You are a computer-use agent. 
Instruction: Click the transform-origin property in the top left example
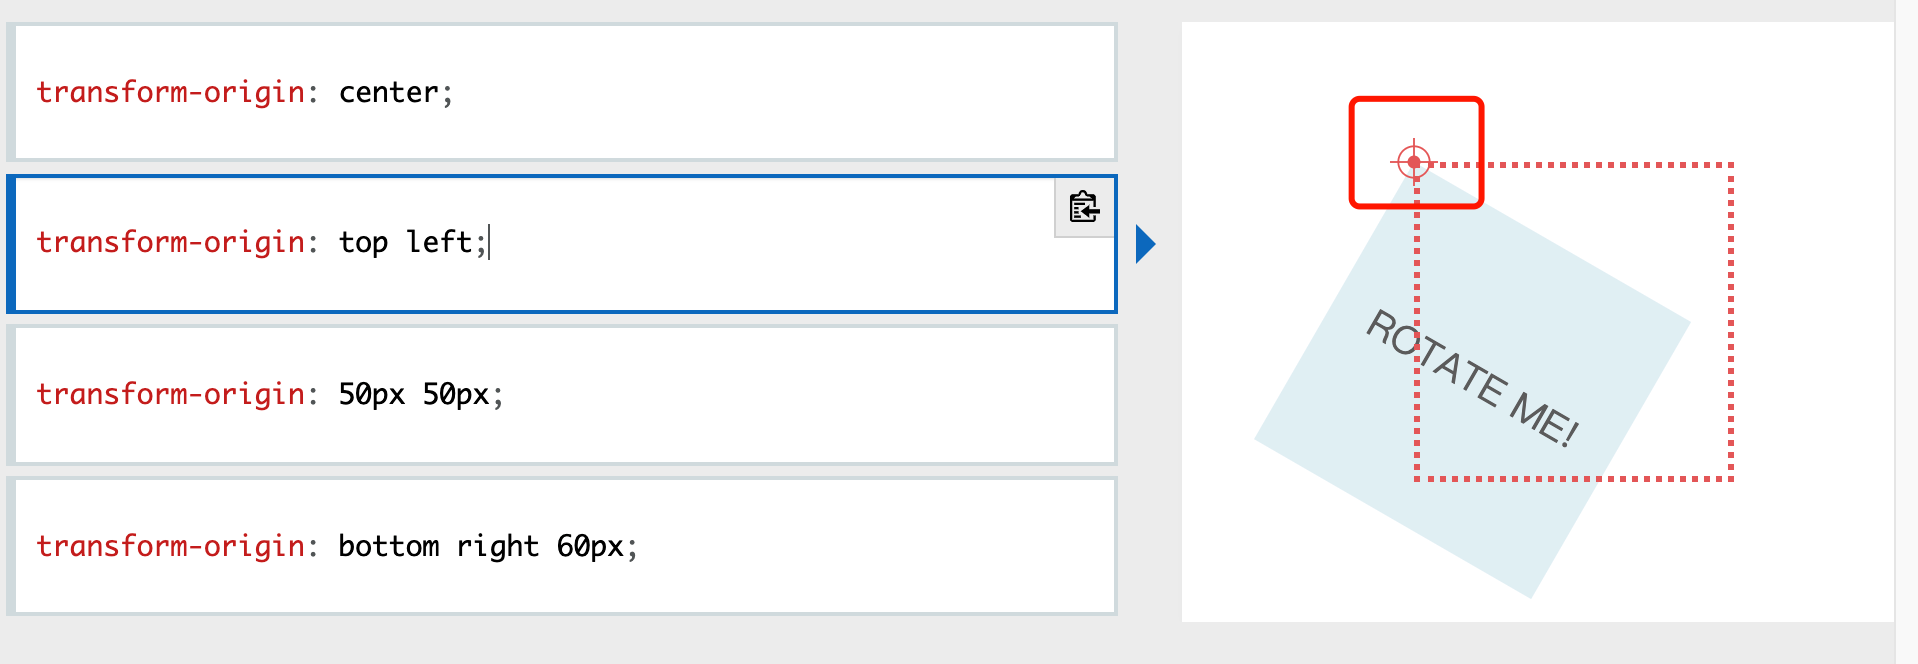[x=170, y=243]
